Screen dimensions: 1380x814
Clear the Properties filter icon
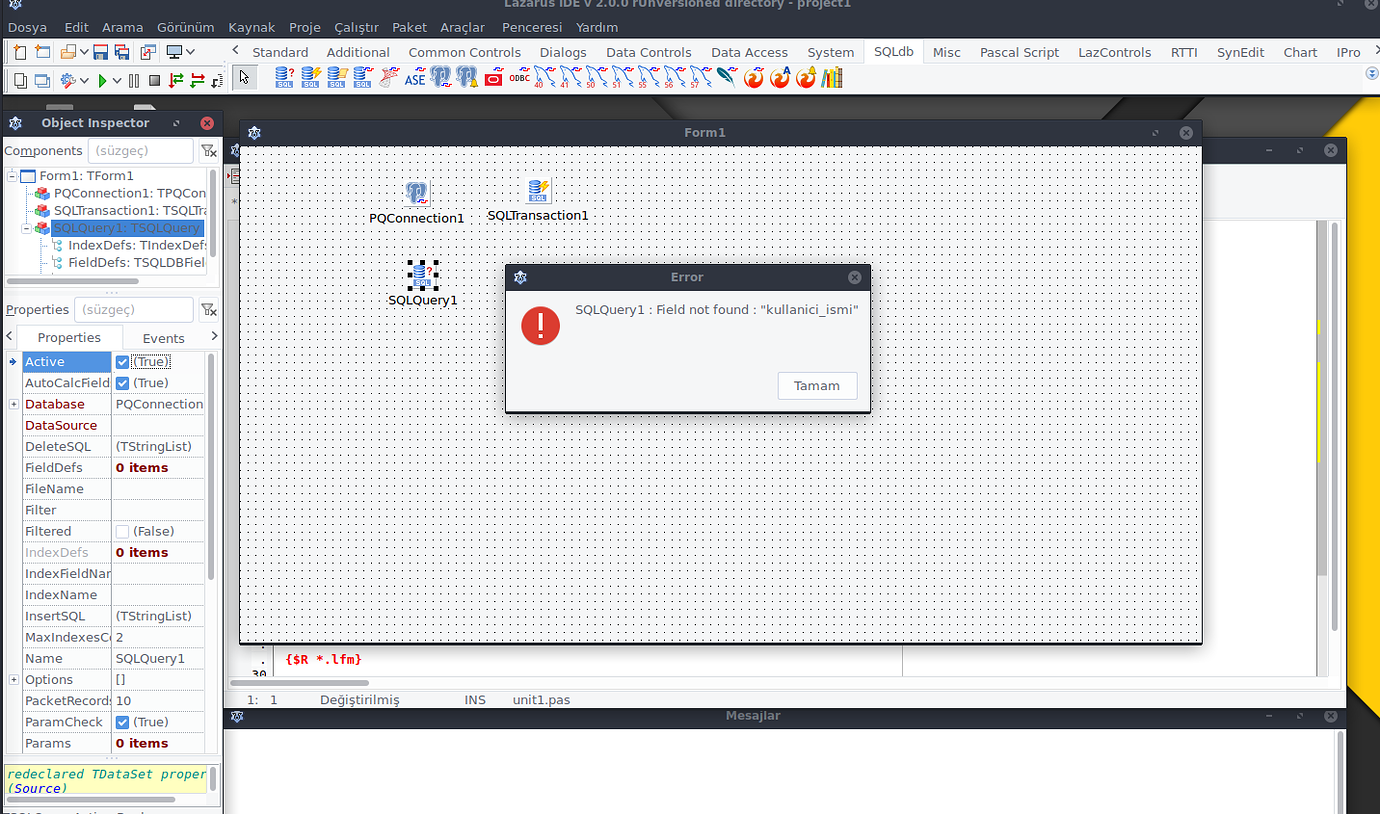[208, 310]
